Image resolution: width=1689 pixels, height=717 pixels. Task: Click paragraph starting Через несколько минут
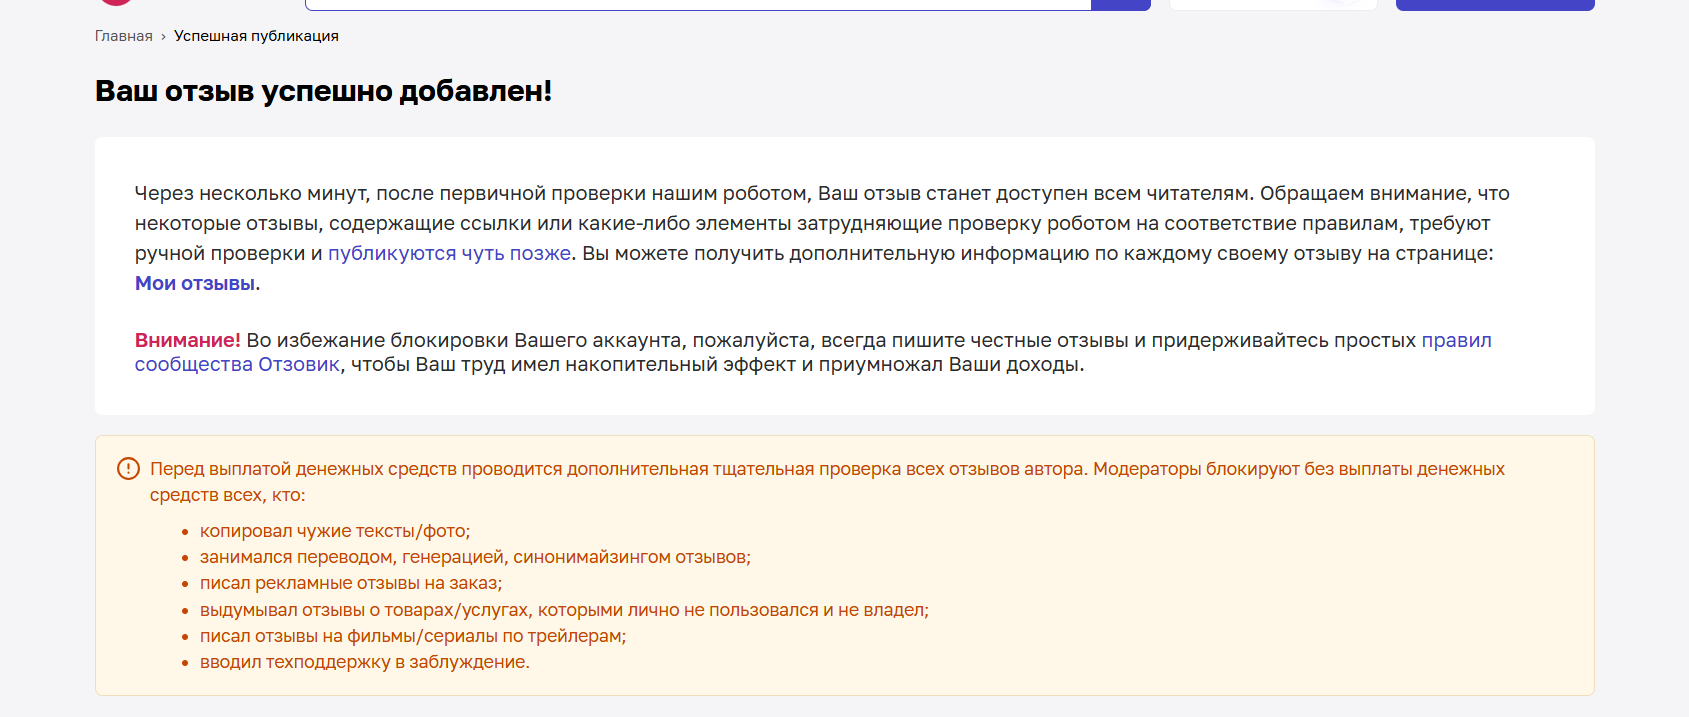(x=822, y=238)
